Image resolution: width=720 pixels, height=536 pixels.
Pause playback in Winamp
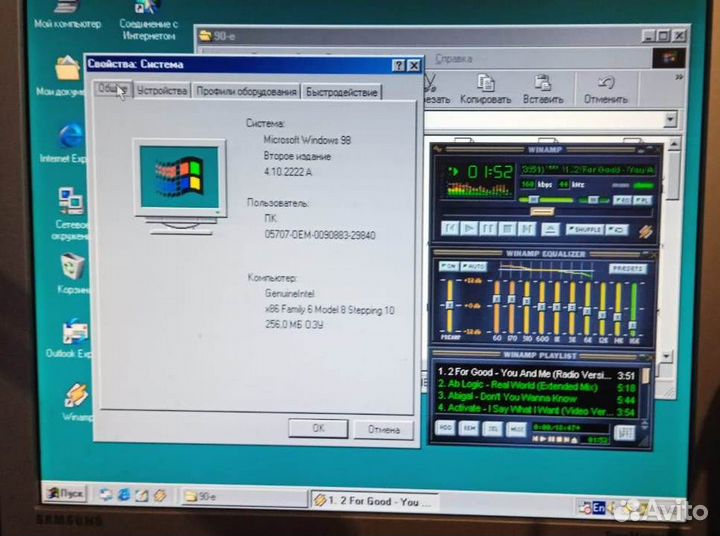click(488, 228)
